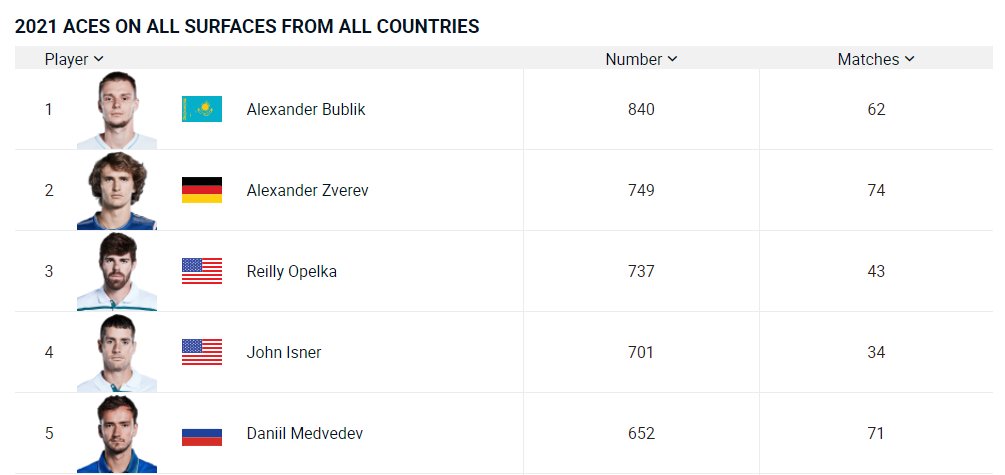The image size is (1005, 475).
Task: Click the Germany flag icon
Action: click(202, 190)
